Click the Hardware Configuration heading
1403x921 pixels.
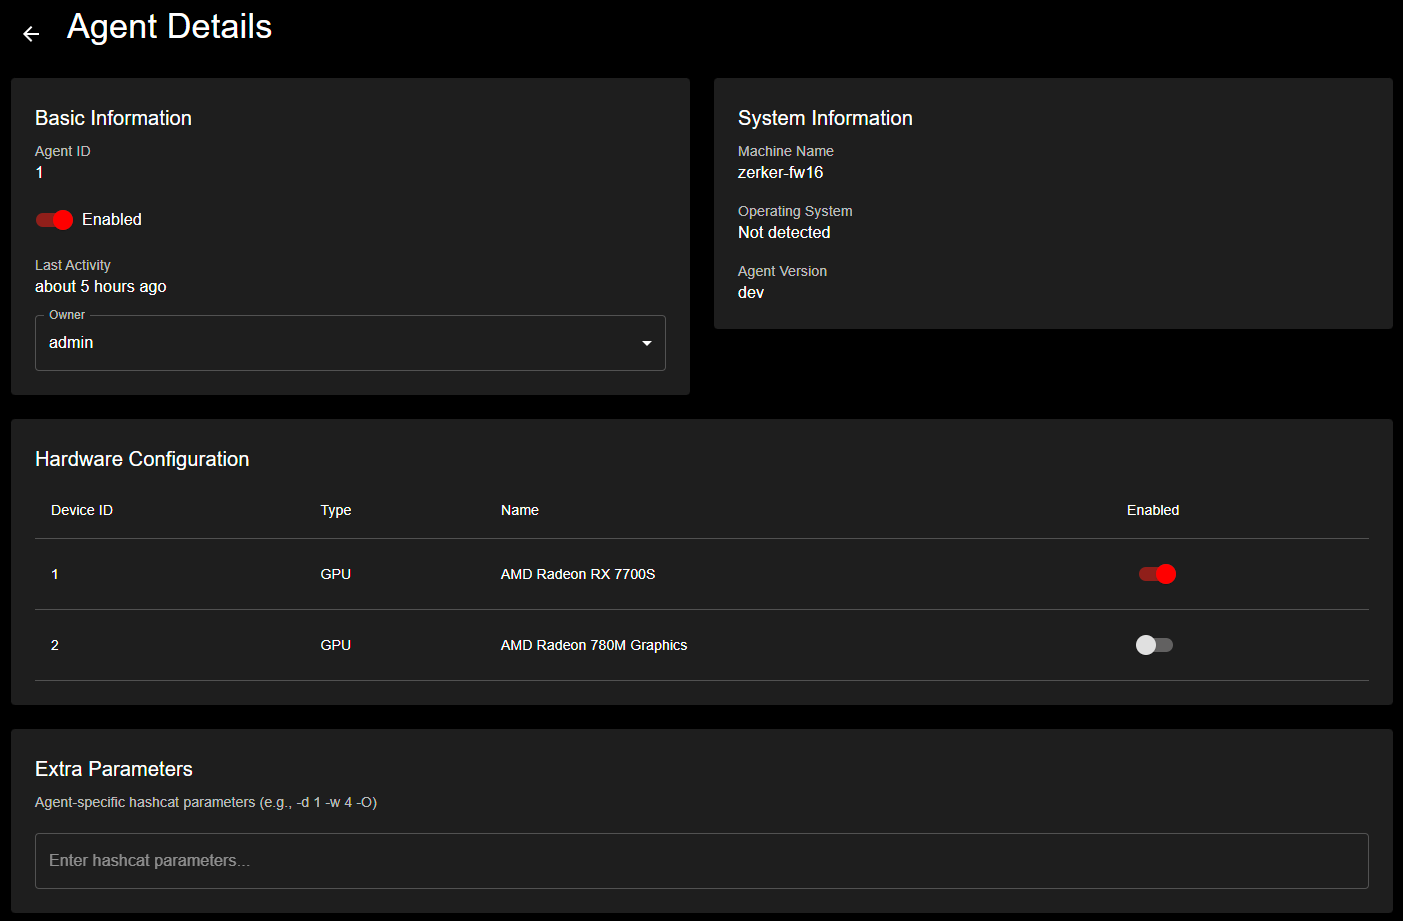(x=142, y=459)
